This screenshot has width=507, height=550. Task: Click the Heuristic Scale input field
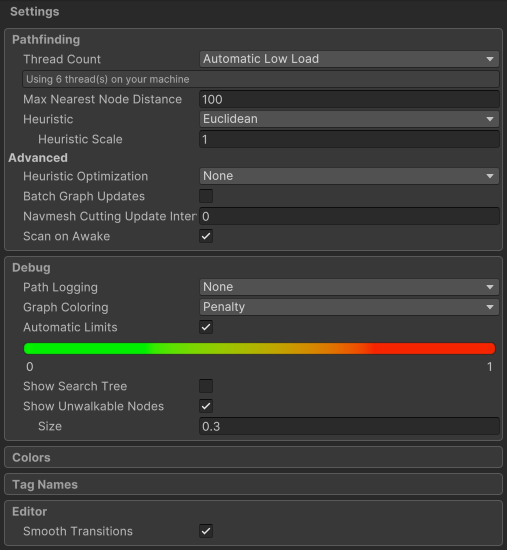[349, 139]
